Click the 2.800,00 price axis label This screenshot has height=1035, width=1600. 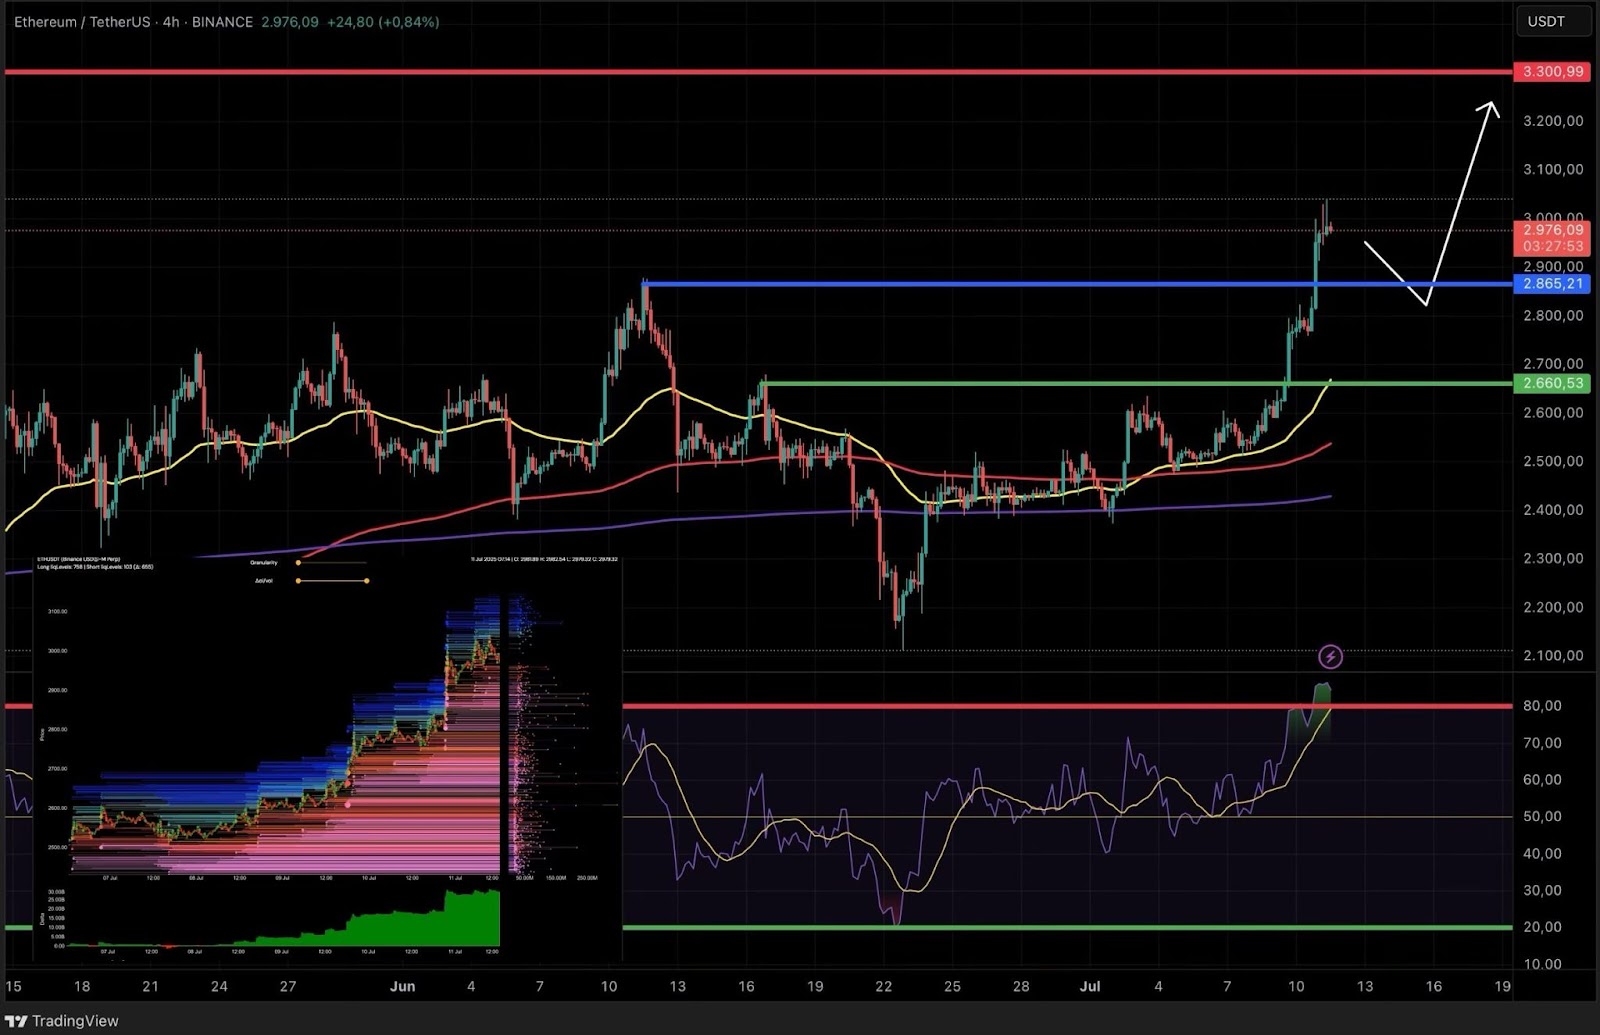[x=1553, y=316]
